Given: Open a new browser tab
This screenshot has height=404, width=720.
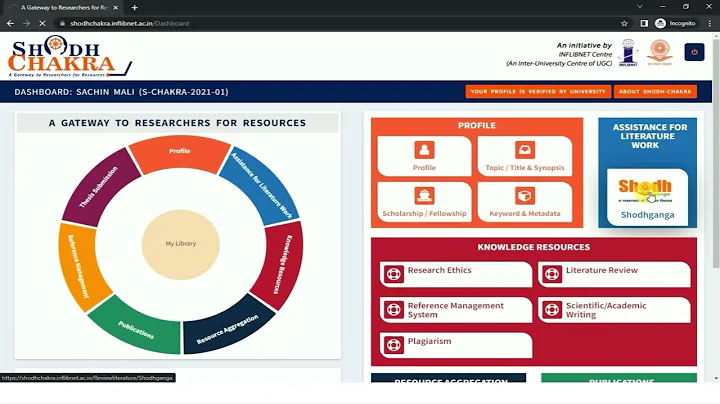Looking at the screenshot, I should 134,8.
